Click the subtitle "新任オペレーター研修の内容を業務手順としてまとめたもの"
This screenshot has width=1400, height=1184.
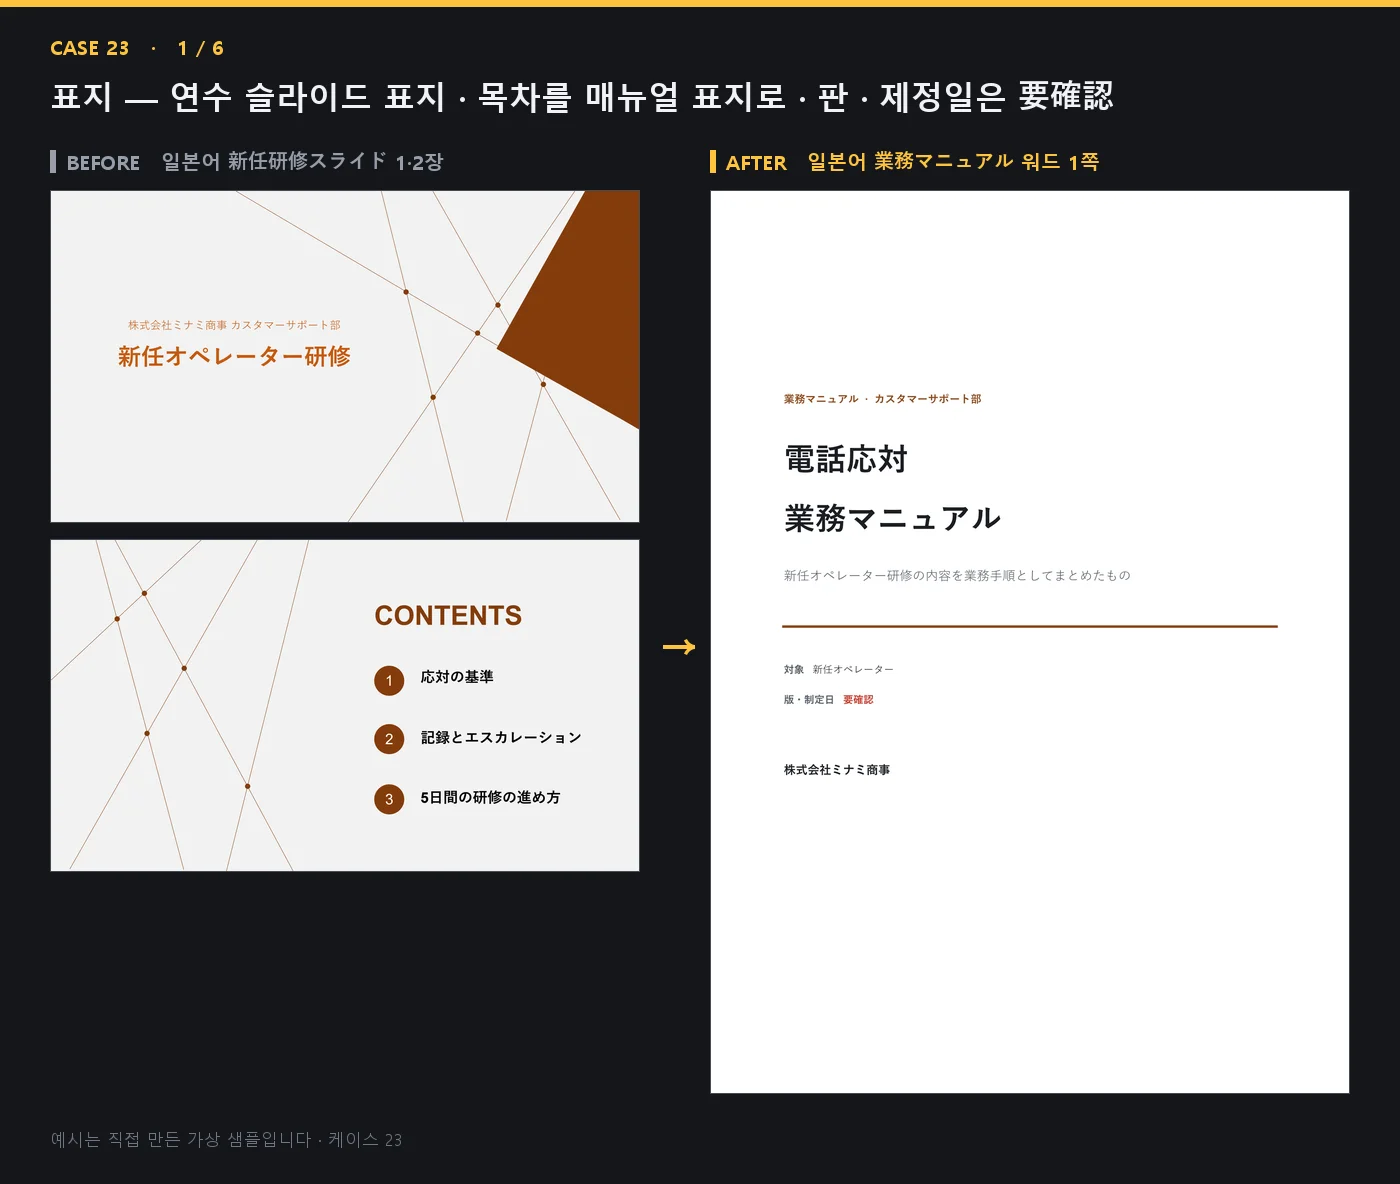coord(957,575)
